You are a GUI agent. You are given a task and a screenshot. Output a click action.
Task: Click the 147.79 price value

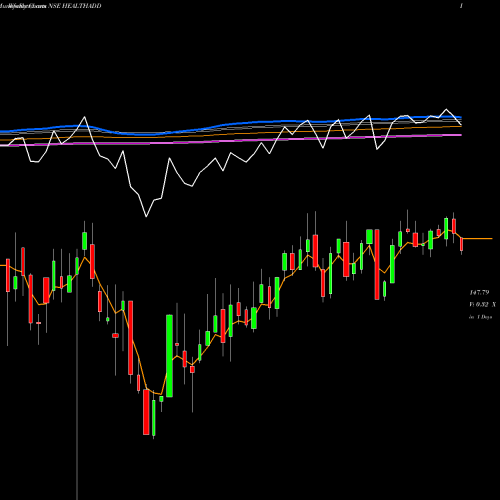coord(479,292)
